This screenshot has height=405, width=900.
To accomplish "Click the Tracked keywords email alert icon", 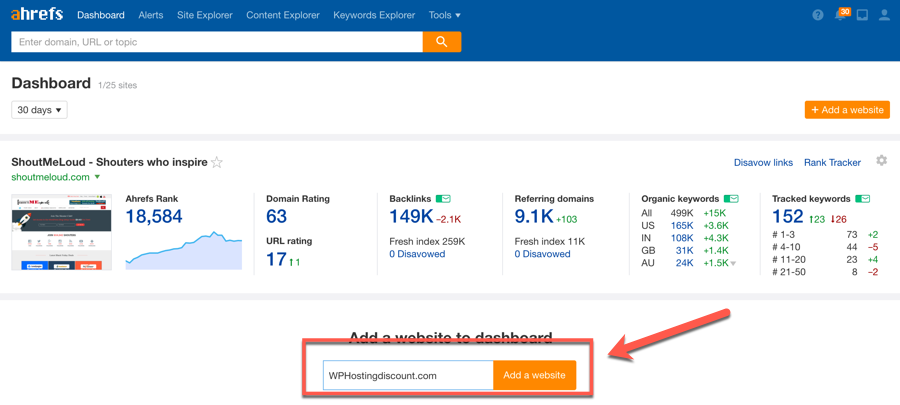I will [x=863, y=198].
